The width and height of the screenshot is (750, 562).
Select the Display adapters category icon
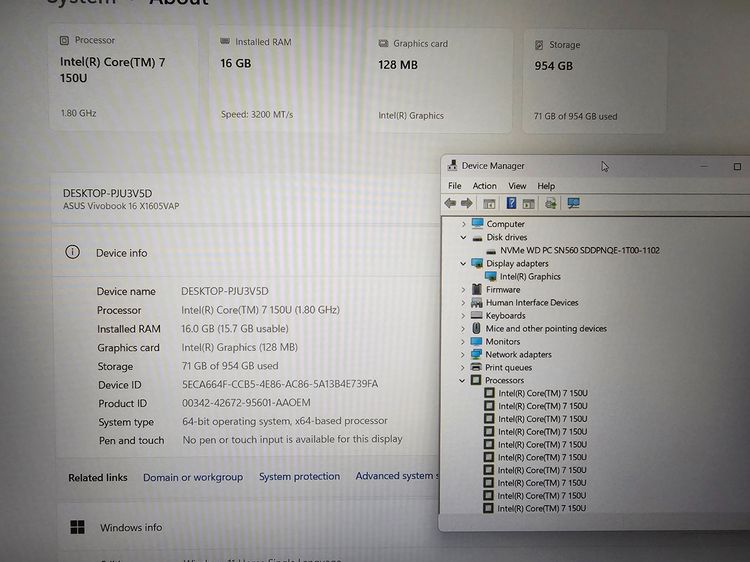click(476, 263)
